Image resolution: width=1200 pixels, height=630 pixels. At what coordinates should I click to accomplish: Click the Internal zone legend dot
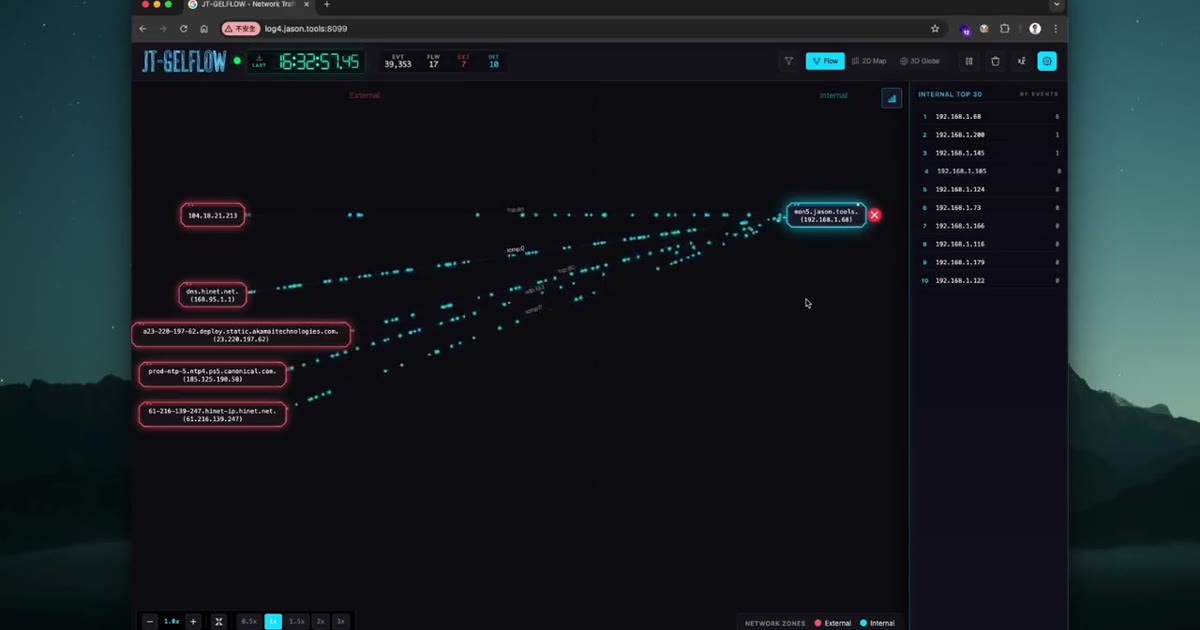pyautogui.click(x=864, y=623)
